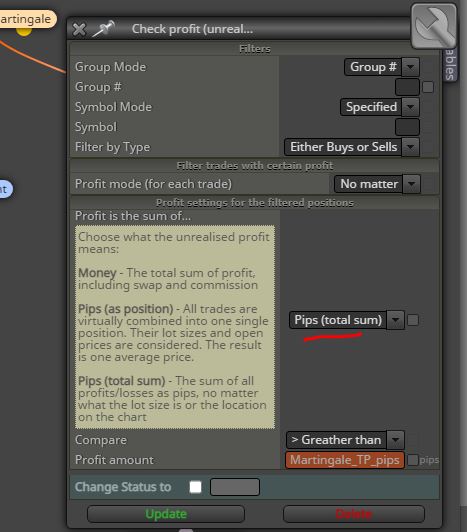Image resolution: width=467 pixels, height=532 pixels.
Task: Toggle the pips checkbox
Action: pos(412,460)
